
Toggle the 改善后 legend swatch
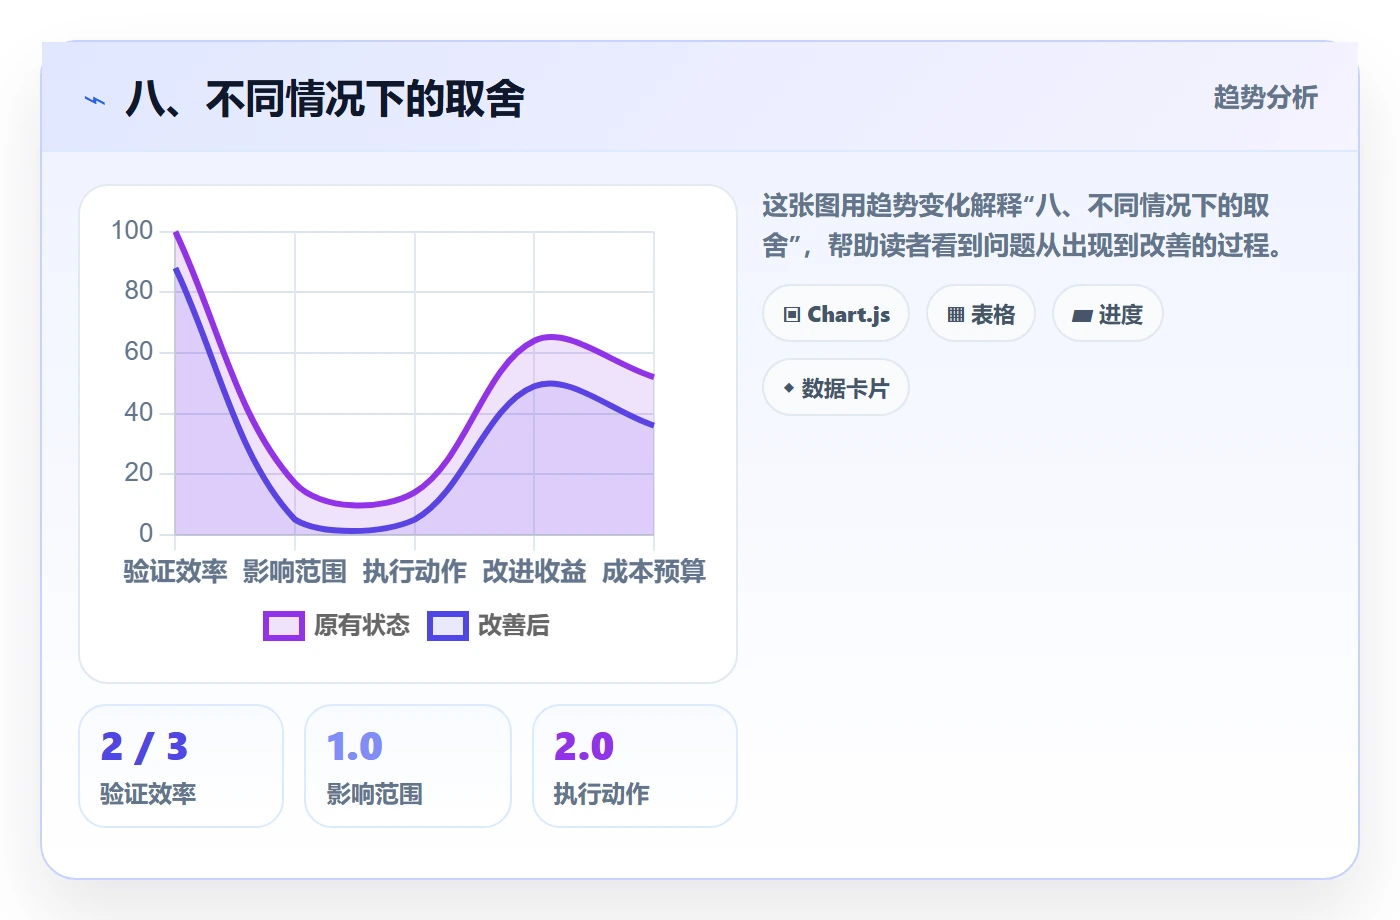pyautogui.click(x=448, y=626)
